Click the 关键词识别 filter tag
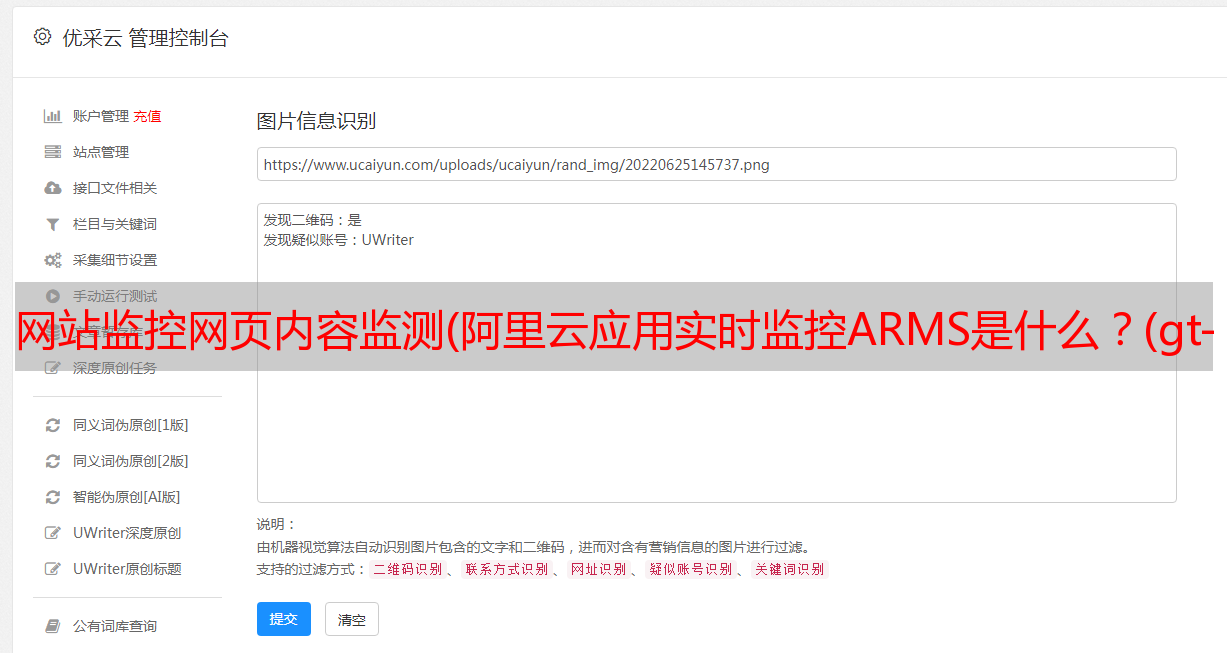This screenshot has height=653, width=1227. click(x=789, y=569)
